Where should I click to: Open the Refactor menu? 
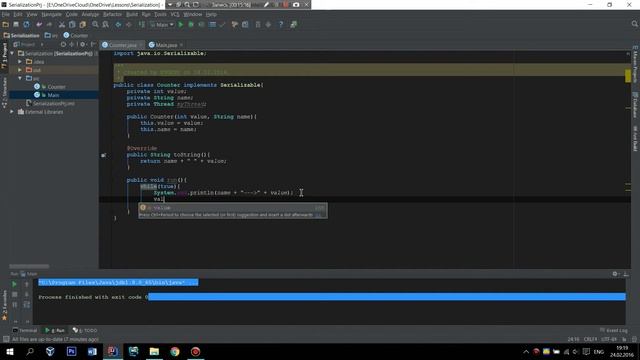(112, 14)
